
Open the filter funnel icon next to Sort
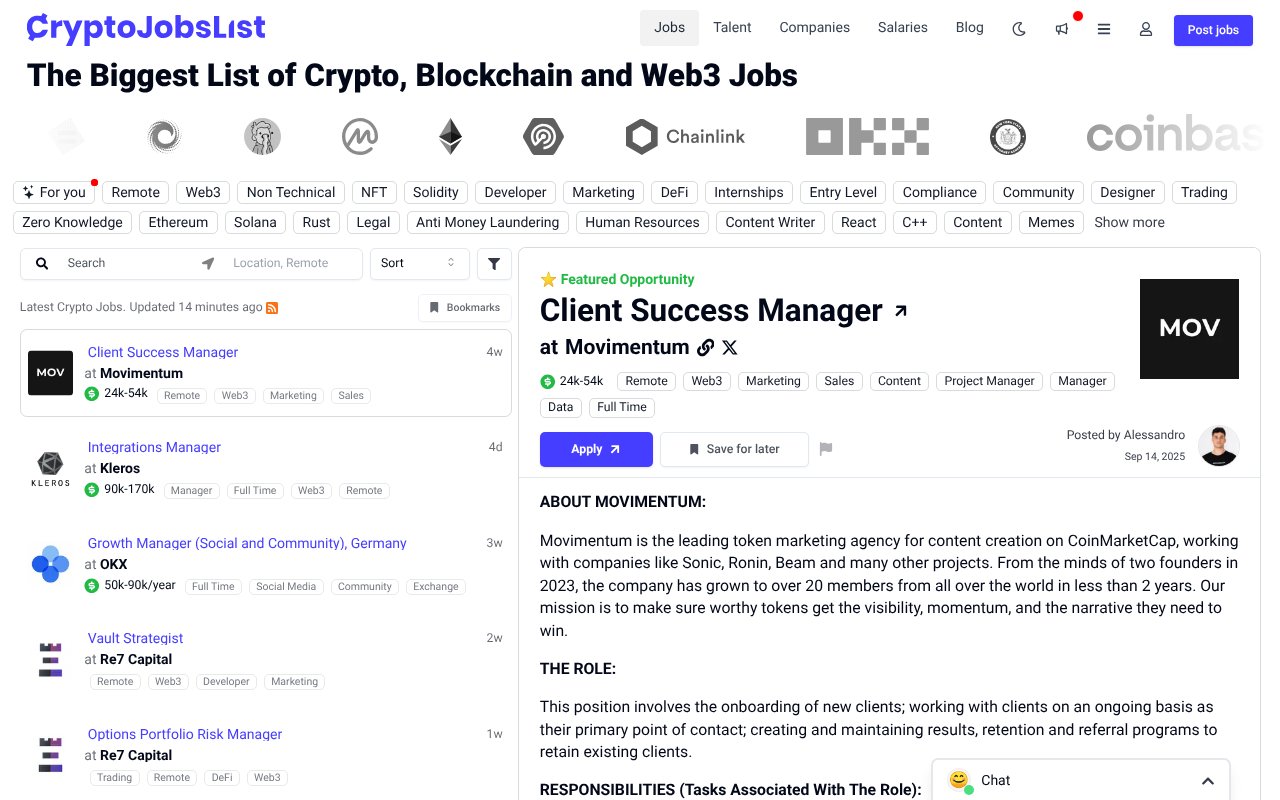494,263
